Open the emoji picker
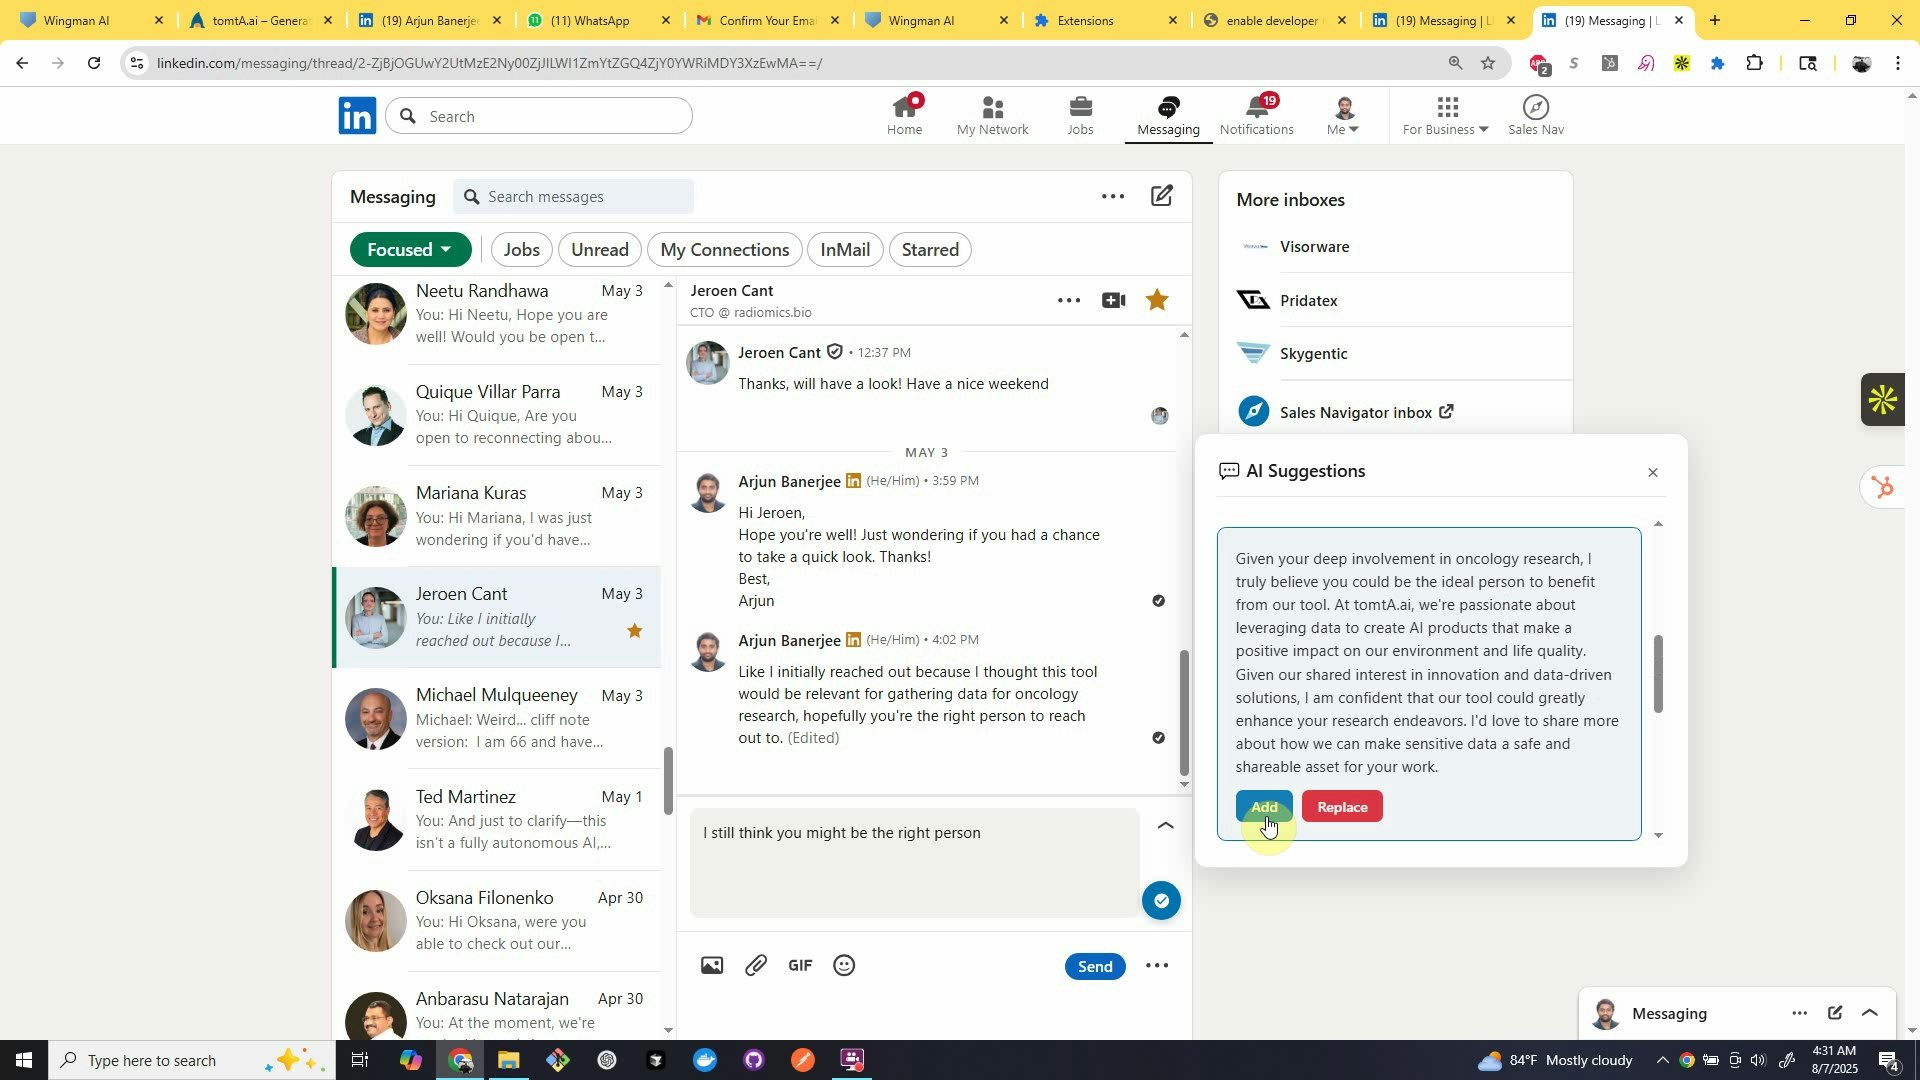This screenshot has width=1920, height=1080. point(844,965)
